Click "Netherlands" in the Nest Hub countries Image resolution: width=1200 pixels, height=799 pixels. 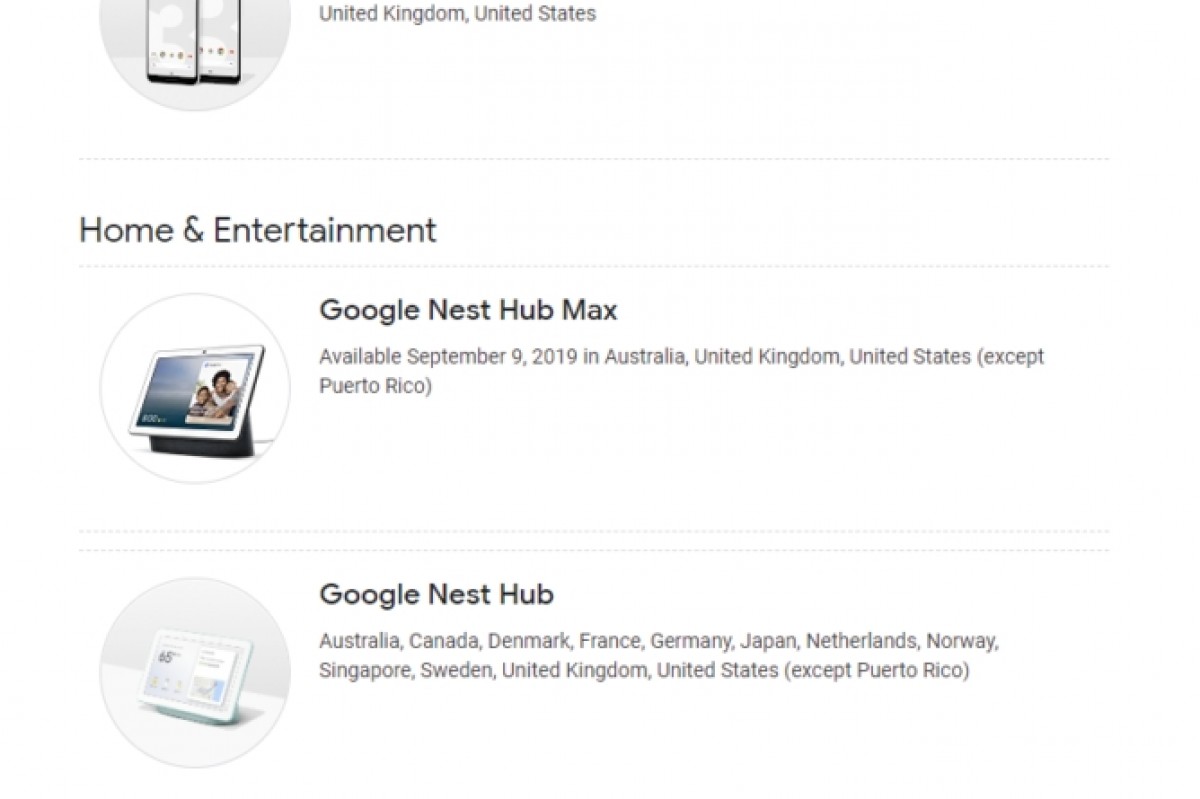tap(861, 640)
